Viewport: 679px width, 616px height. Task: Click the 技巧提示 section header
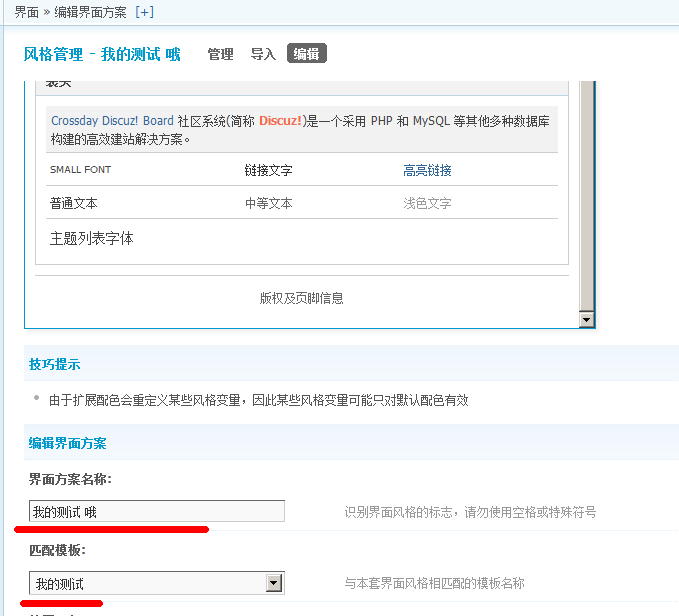(55, 364)
